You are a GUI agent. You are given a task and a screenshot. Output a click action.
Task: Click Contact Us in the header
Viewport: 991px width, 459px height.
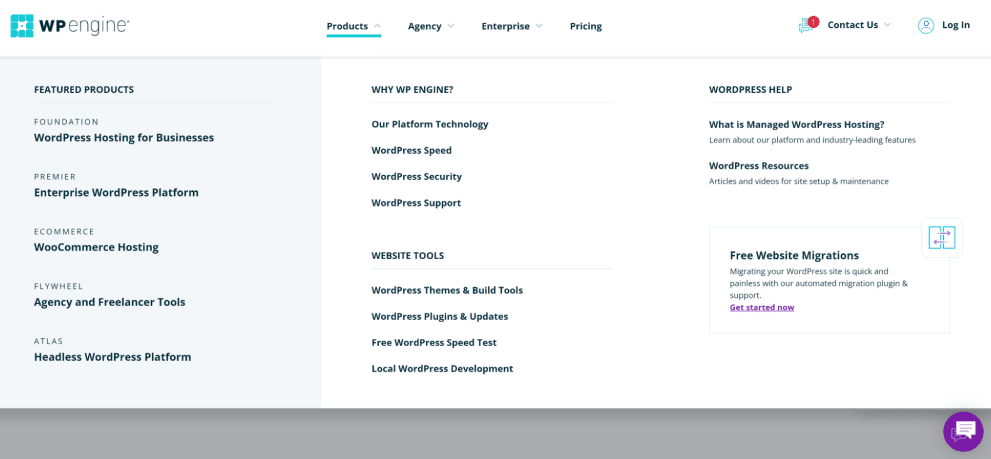pos(853,25)
